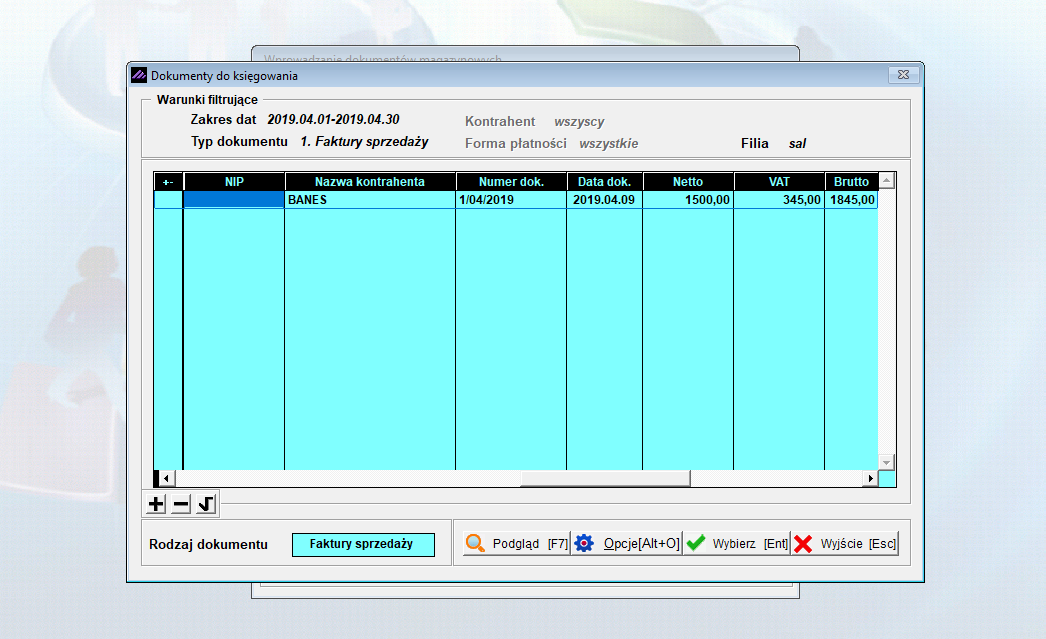Click VAT value 345,00
Viewport: 1046px width, 639px height.
click(779, 199)
